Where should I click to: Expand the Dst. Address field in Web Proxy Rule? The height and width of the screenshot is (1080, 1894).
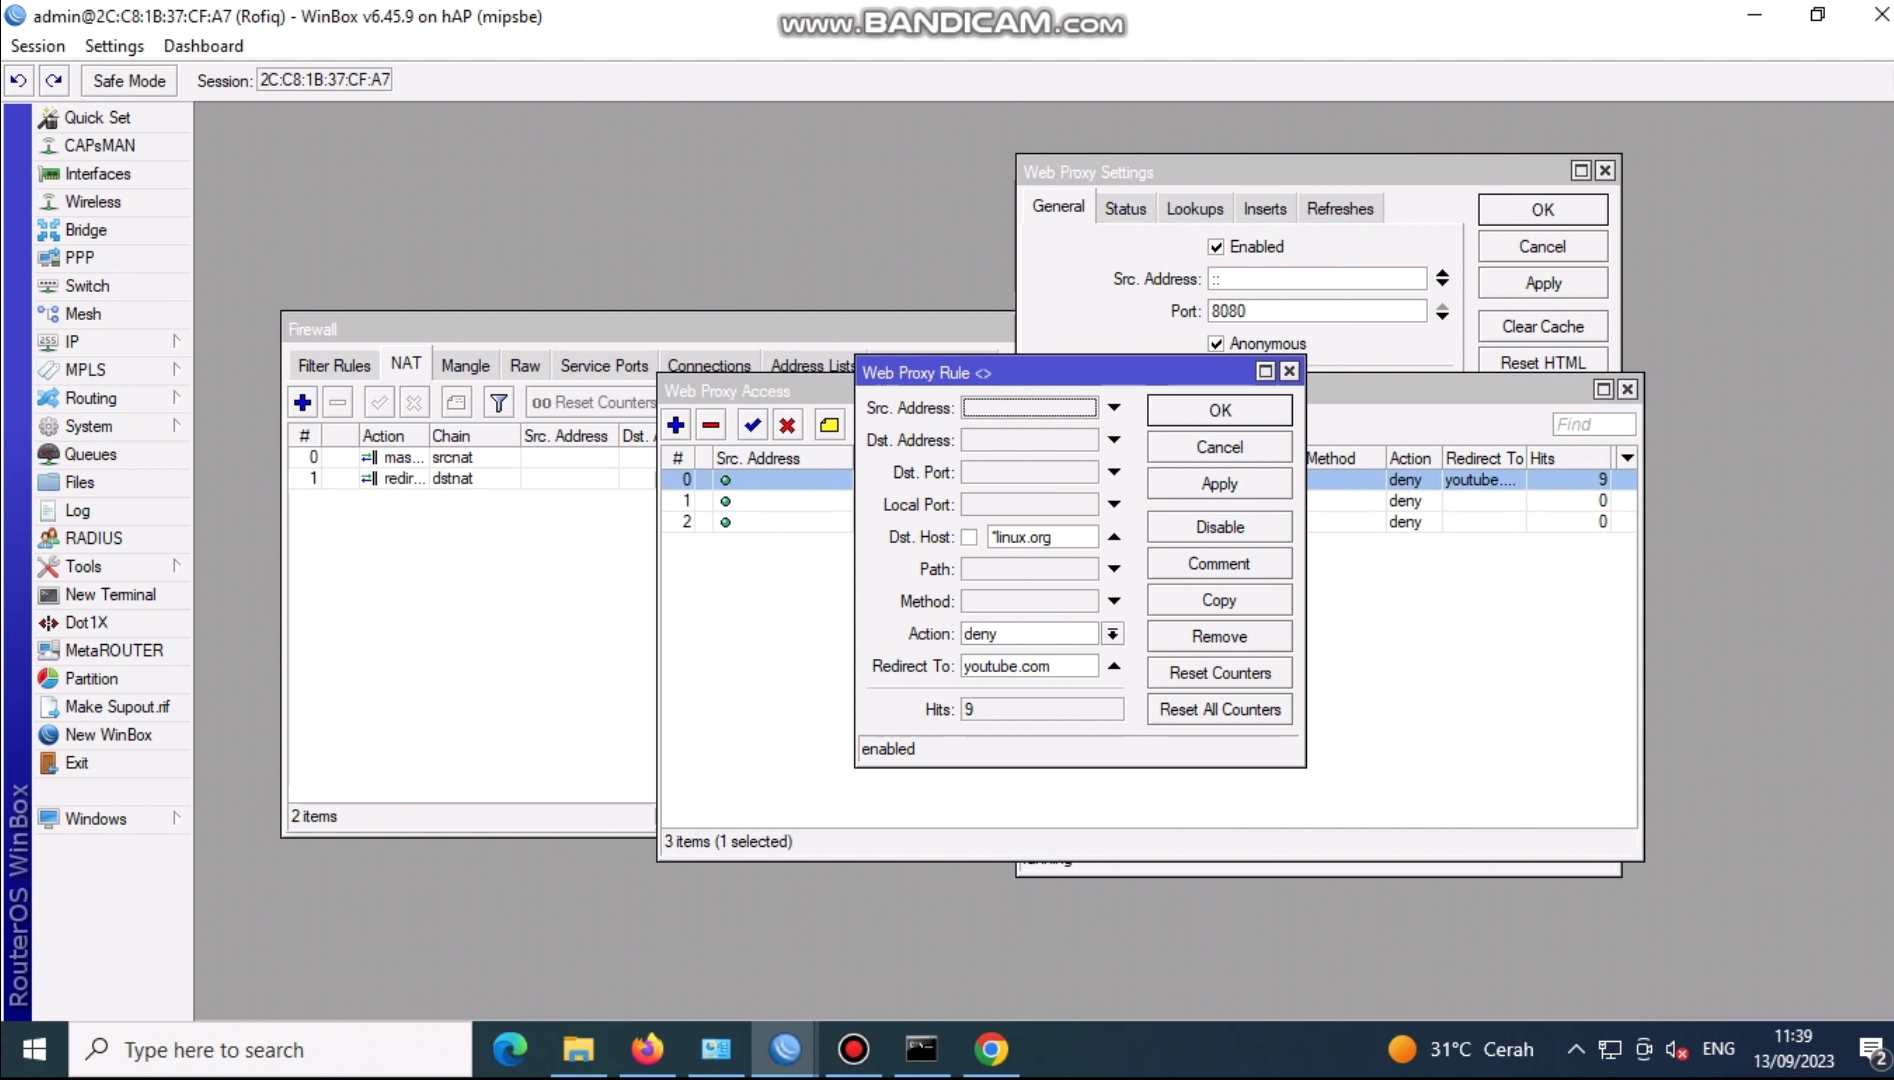(x=1113, y=439)
